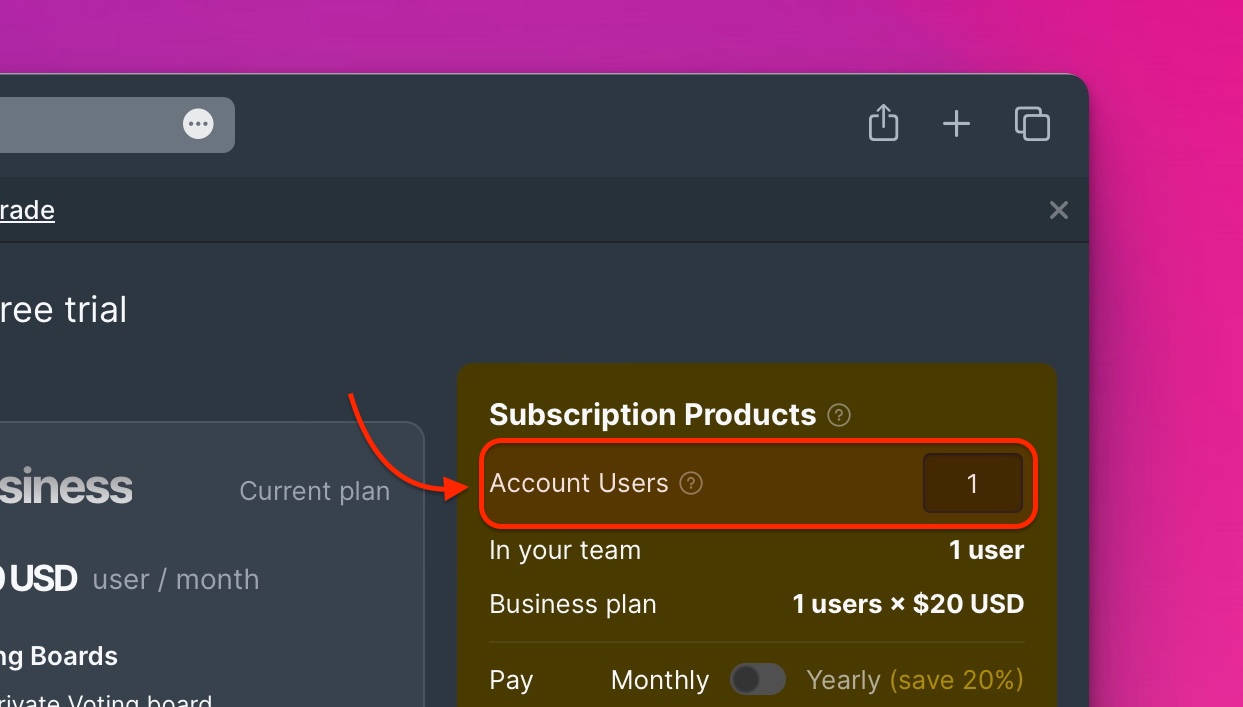
Task: Select the Monthly billing label
Action: (660, 681)
